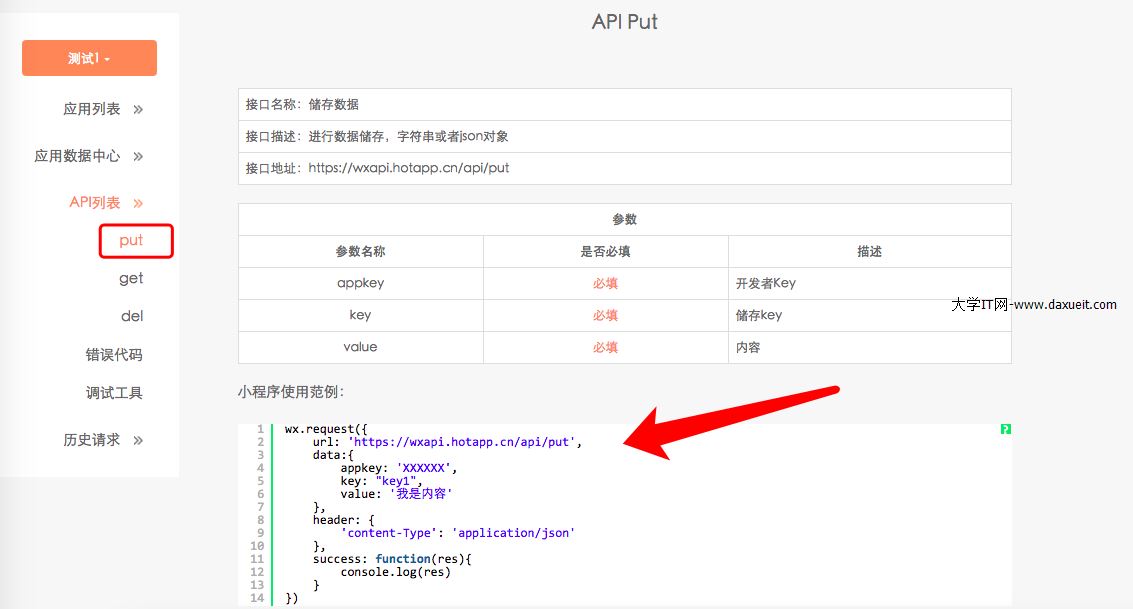Expand the 应用数据中心 sidebar section label
This screenshot has height=609, width=1133.
point(77,156)
